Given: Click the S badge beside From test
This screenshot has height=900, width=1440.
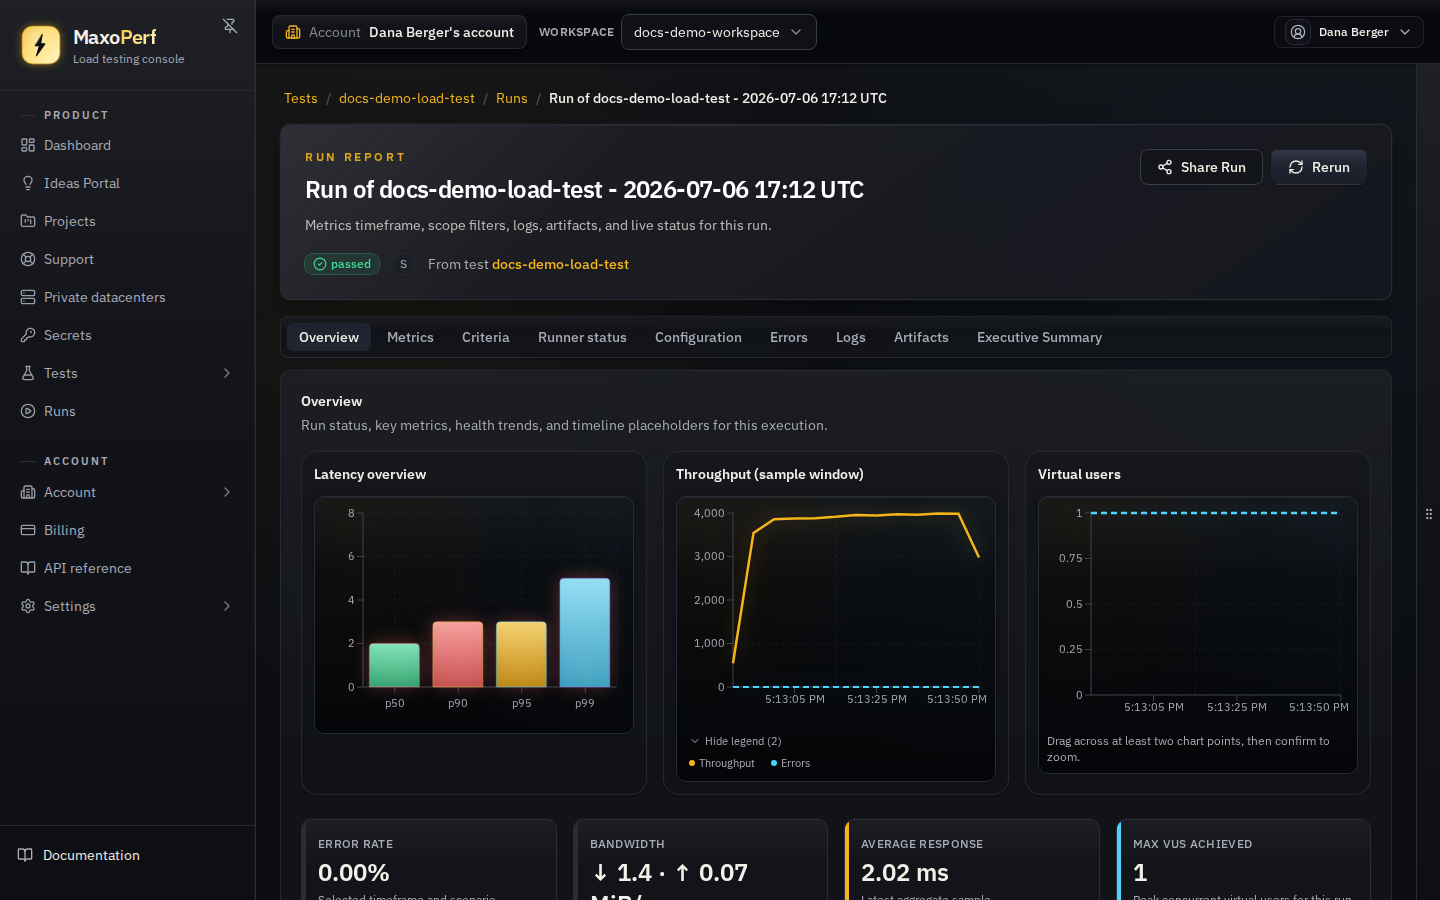Looking at the screenshot, I should (x=403, y=264).
